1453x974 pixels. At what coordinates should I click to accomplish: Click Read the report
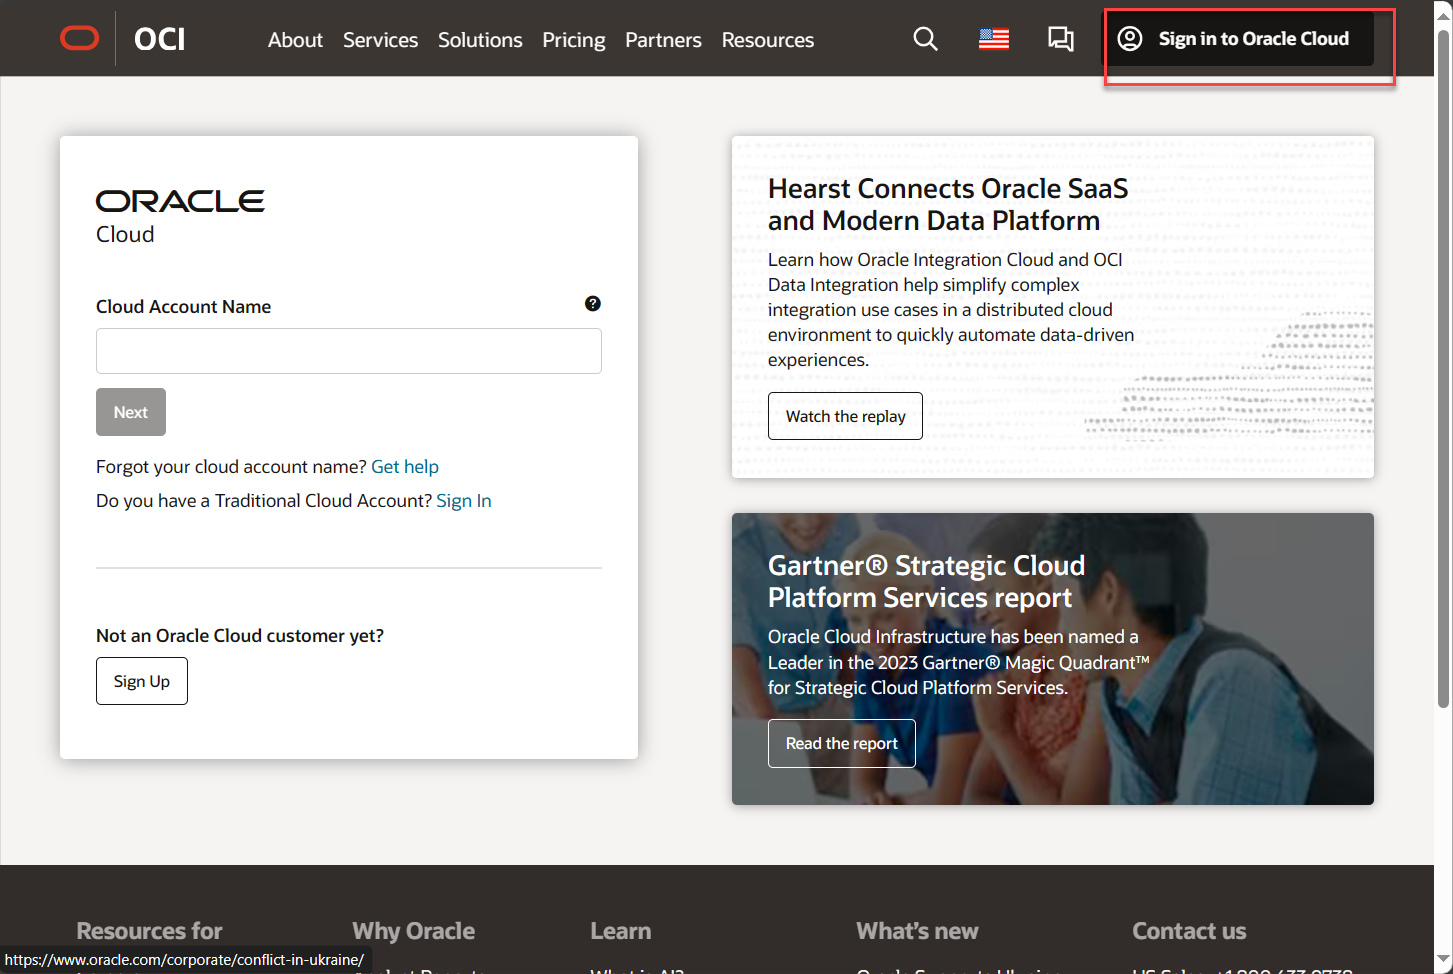point(841,743)
